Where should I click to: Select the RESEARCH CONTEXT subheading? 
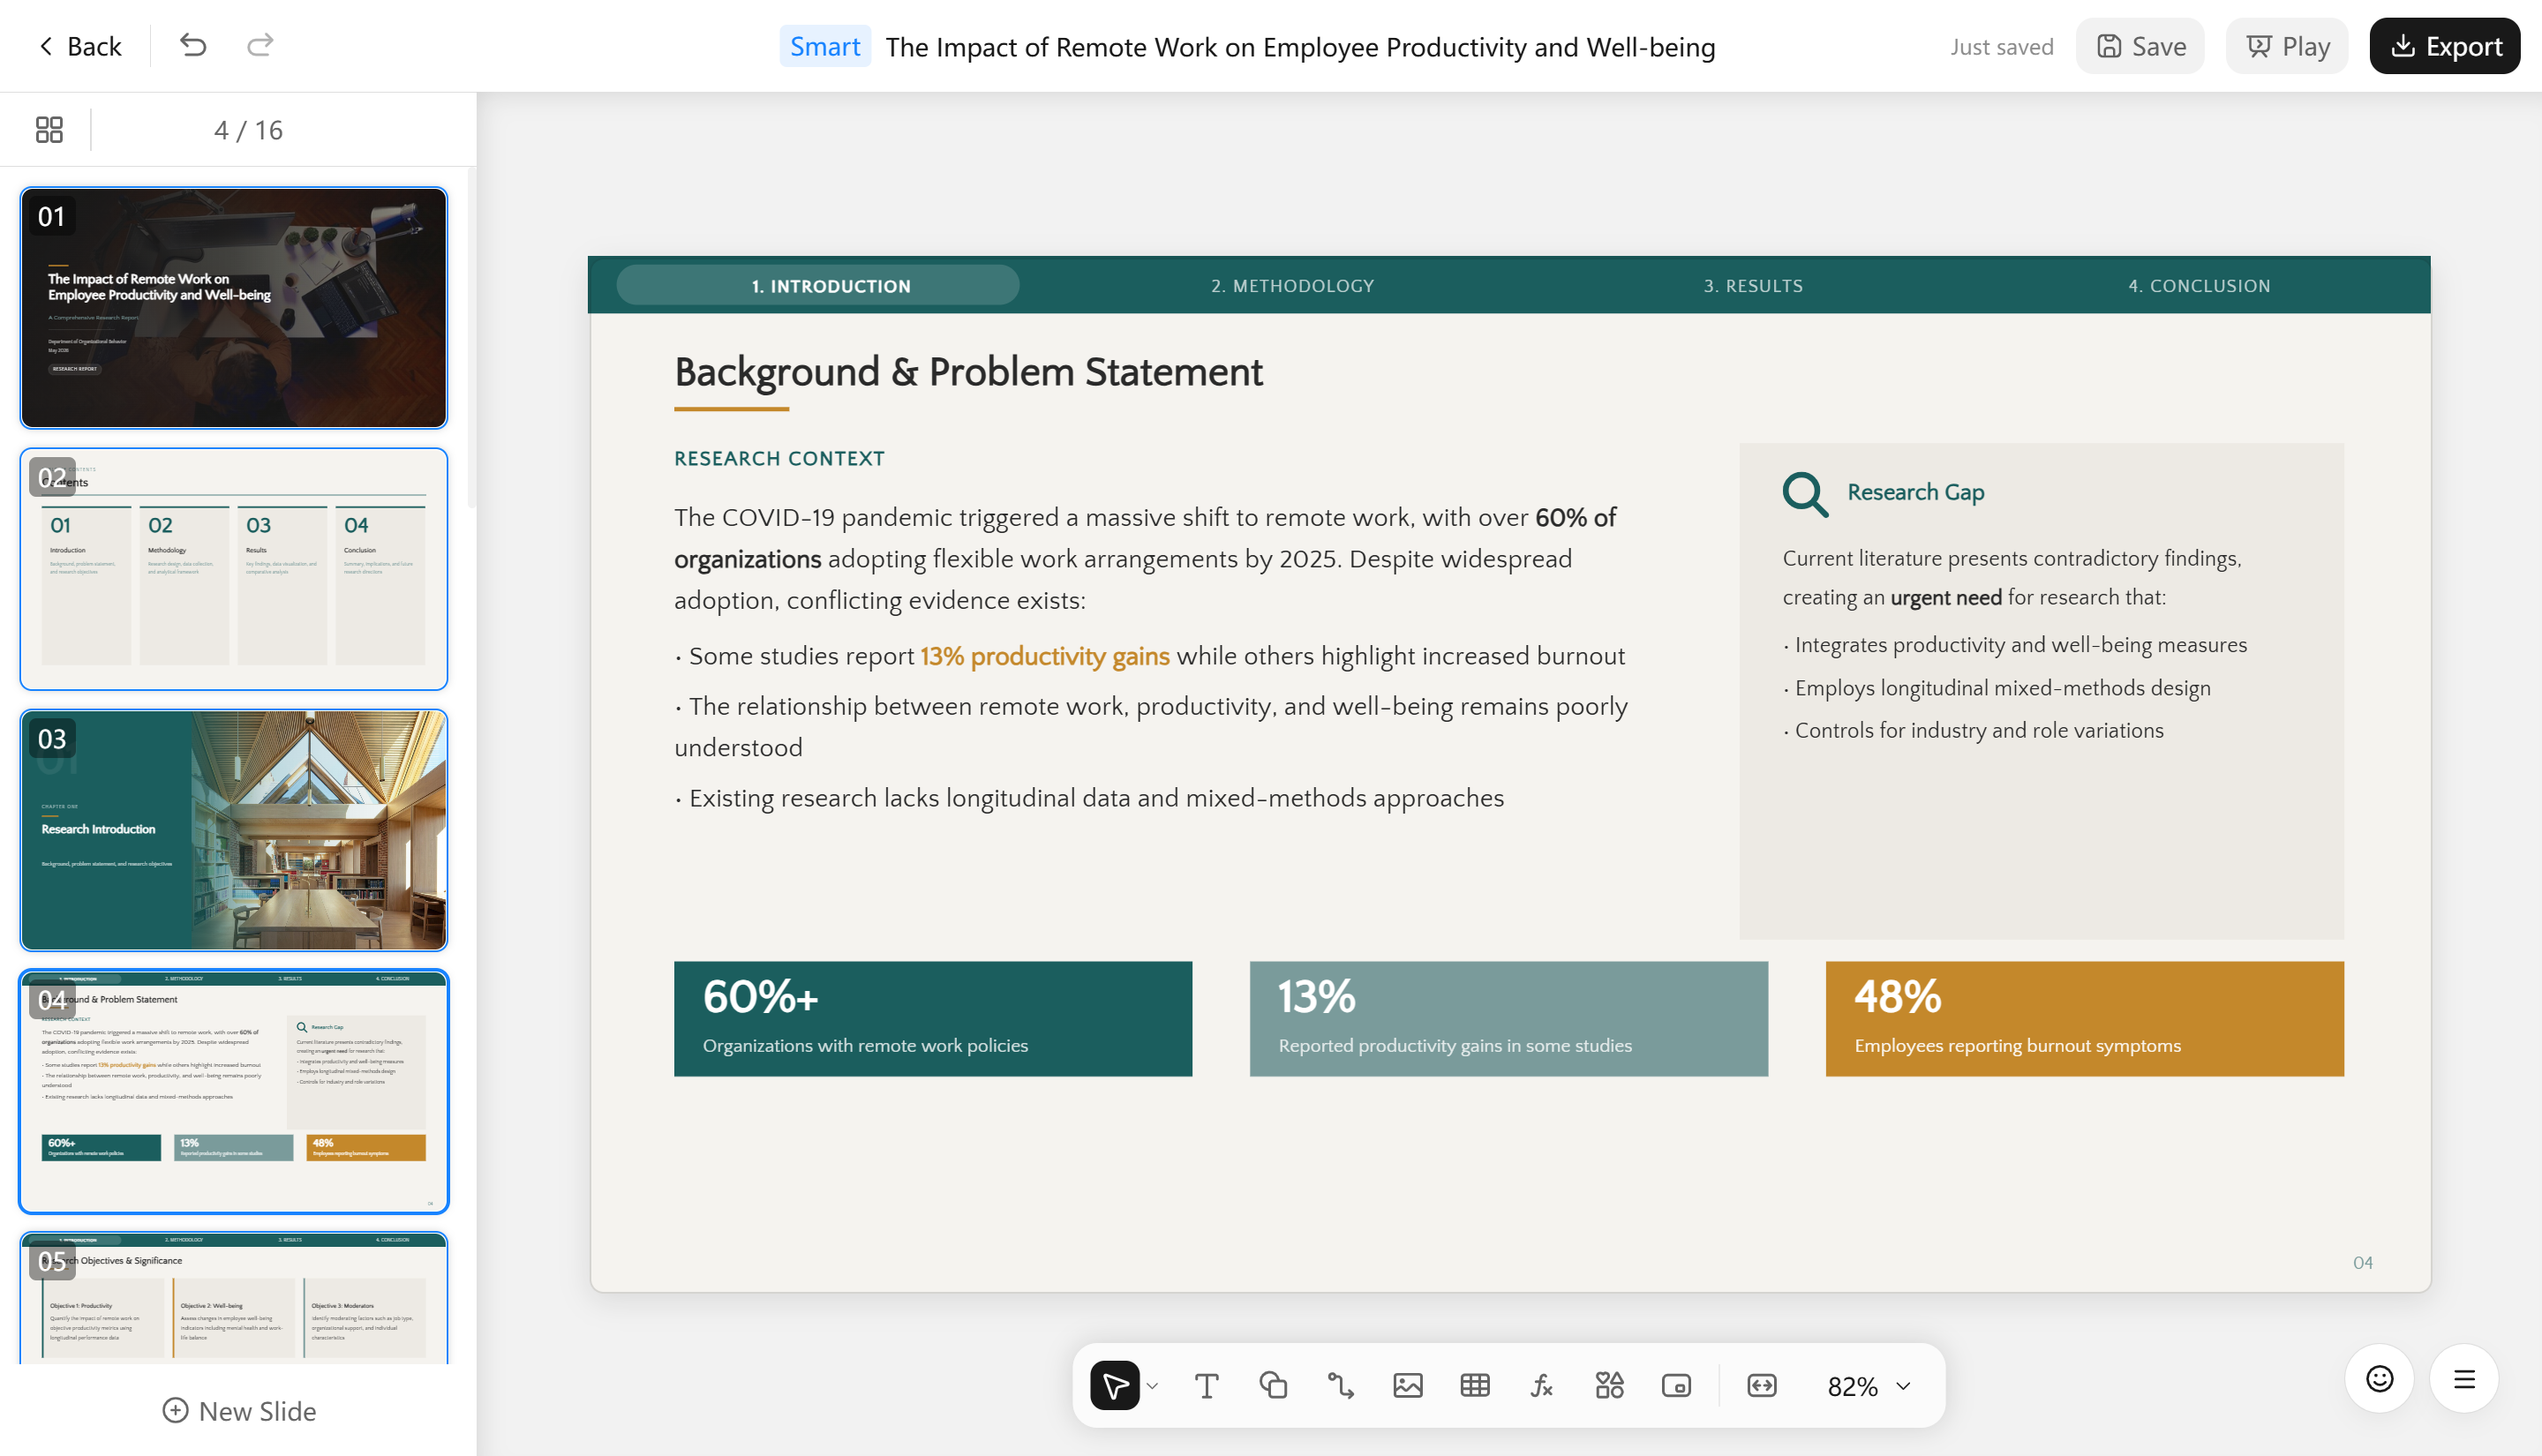click(779, 459)
